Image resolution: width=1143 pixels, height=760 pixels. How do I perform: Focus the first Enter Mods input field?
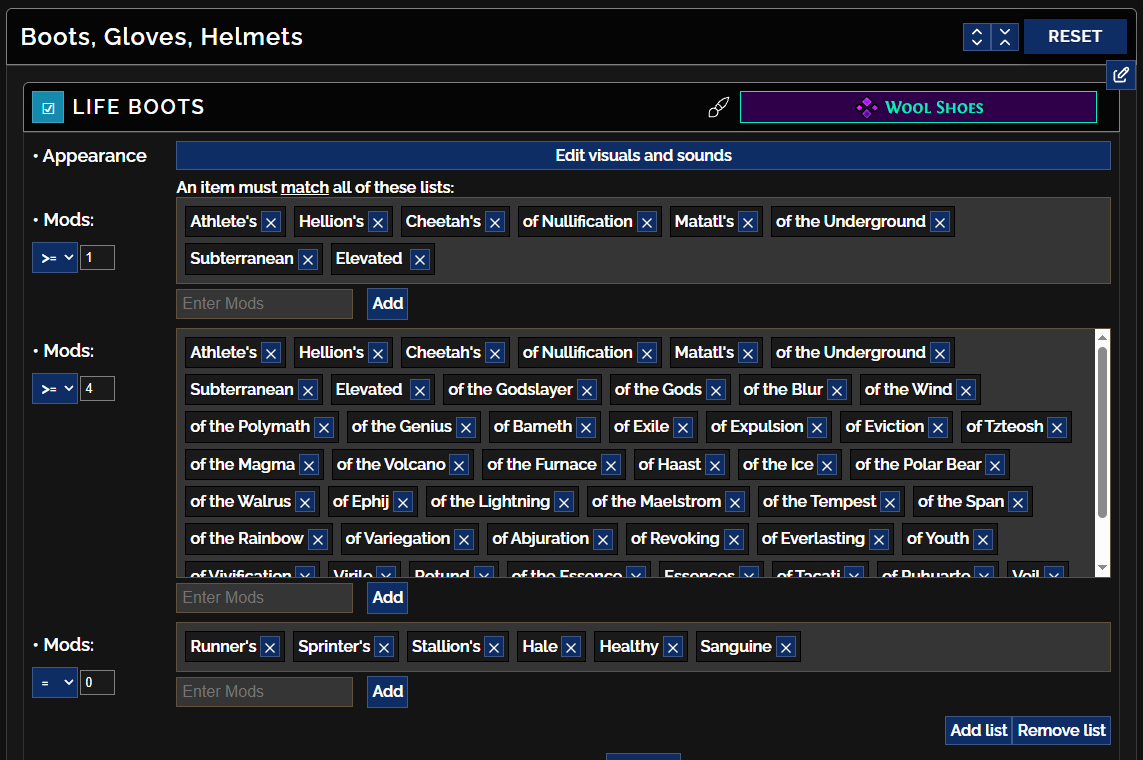pos(264,304)
